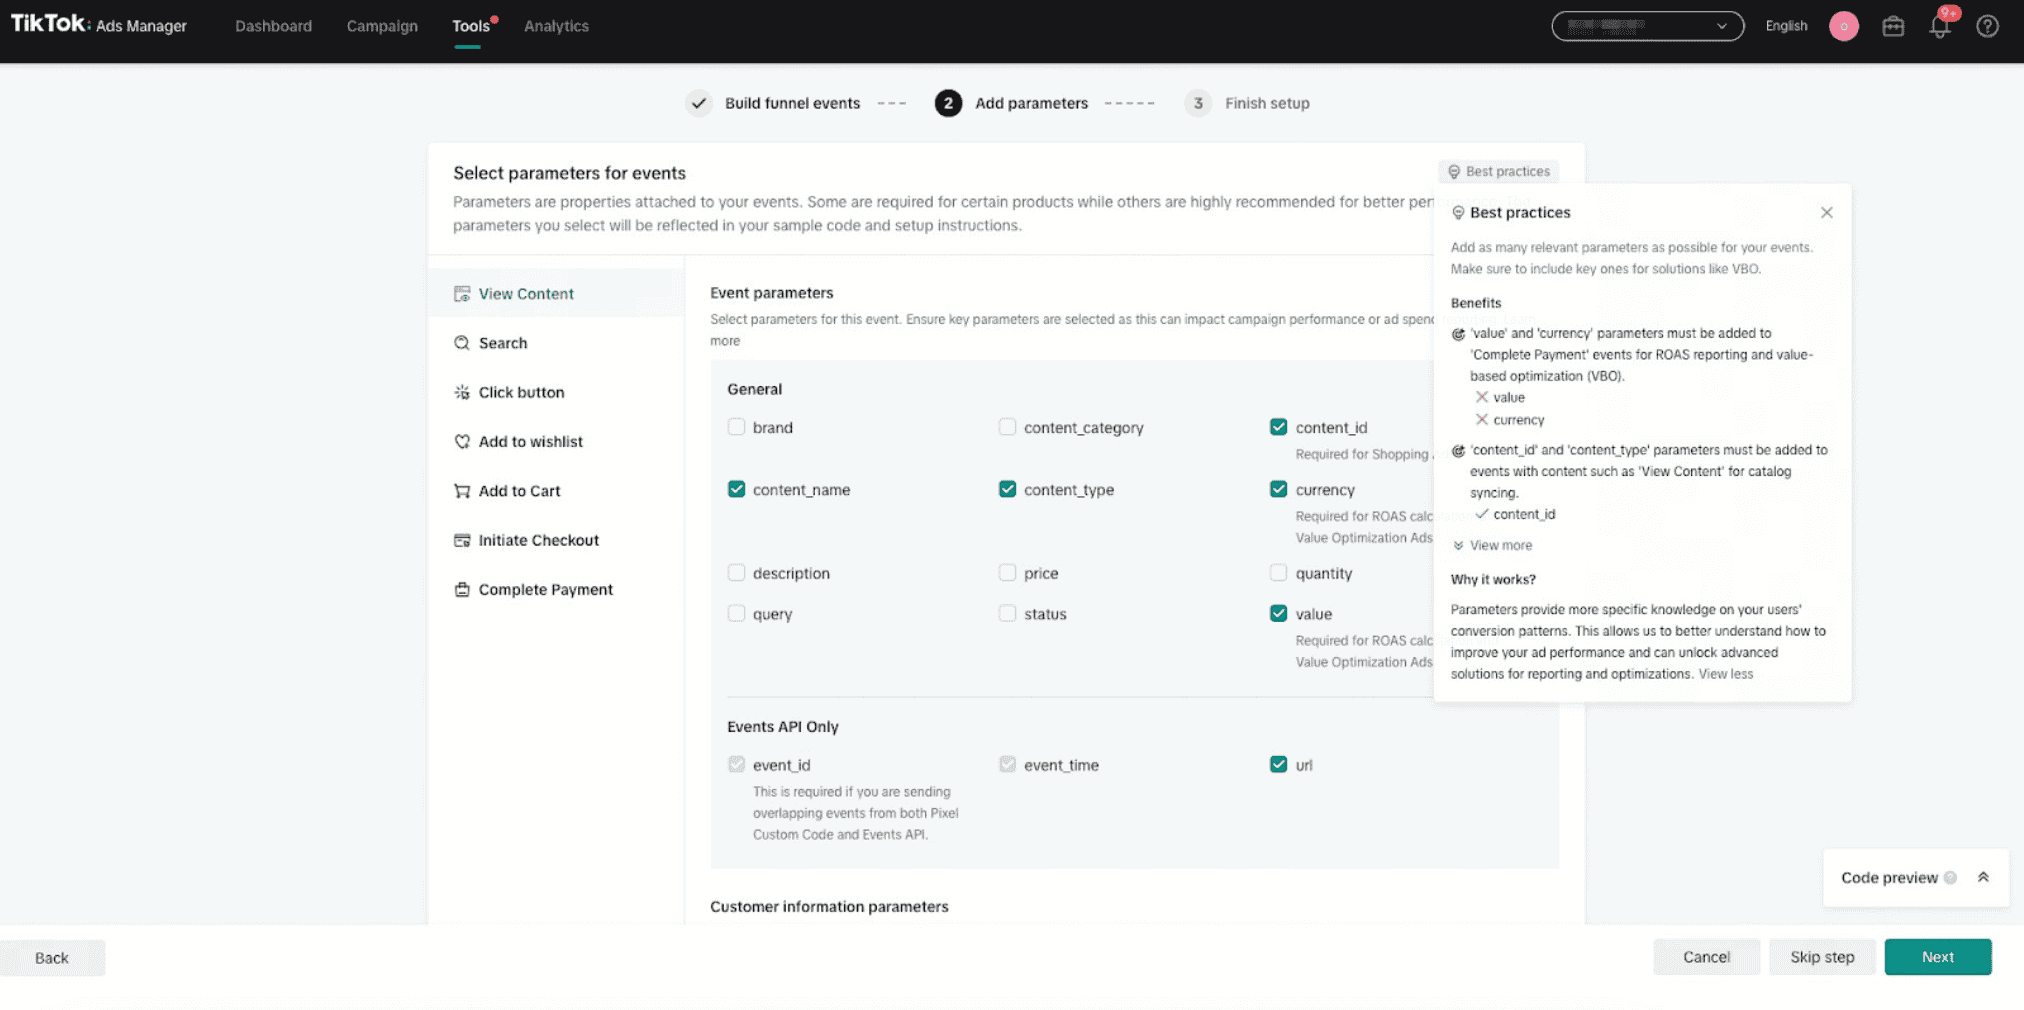The height and width of the screenshot is (1010, 2024).
Task: Select the Complete Payment event
Action: 556,590
